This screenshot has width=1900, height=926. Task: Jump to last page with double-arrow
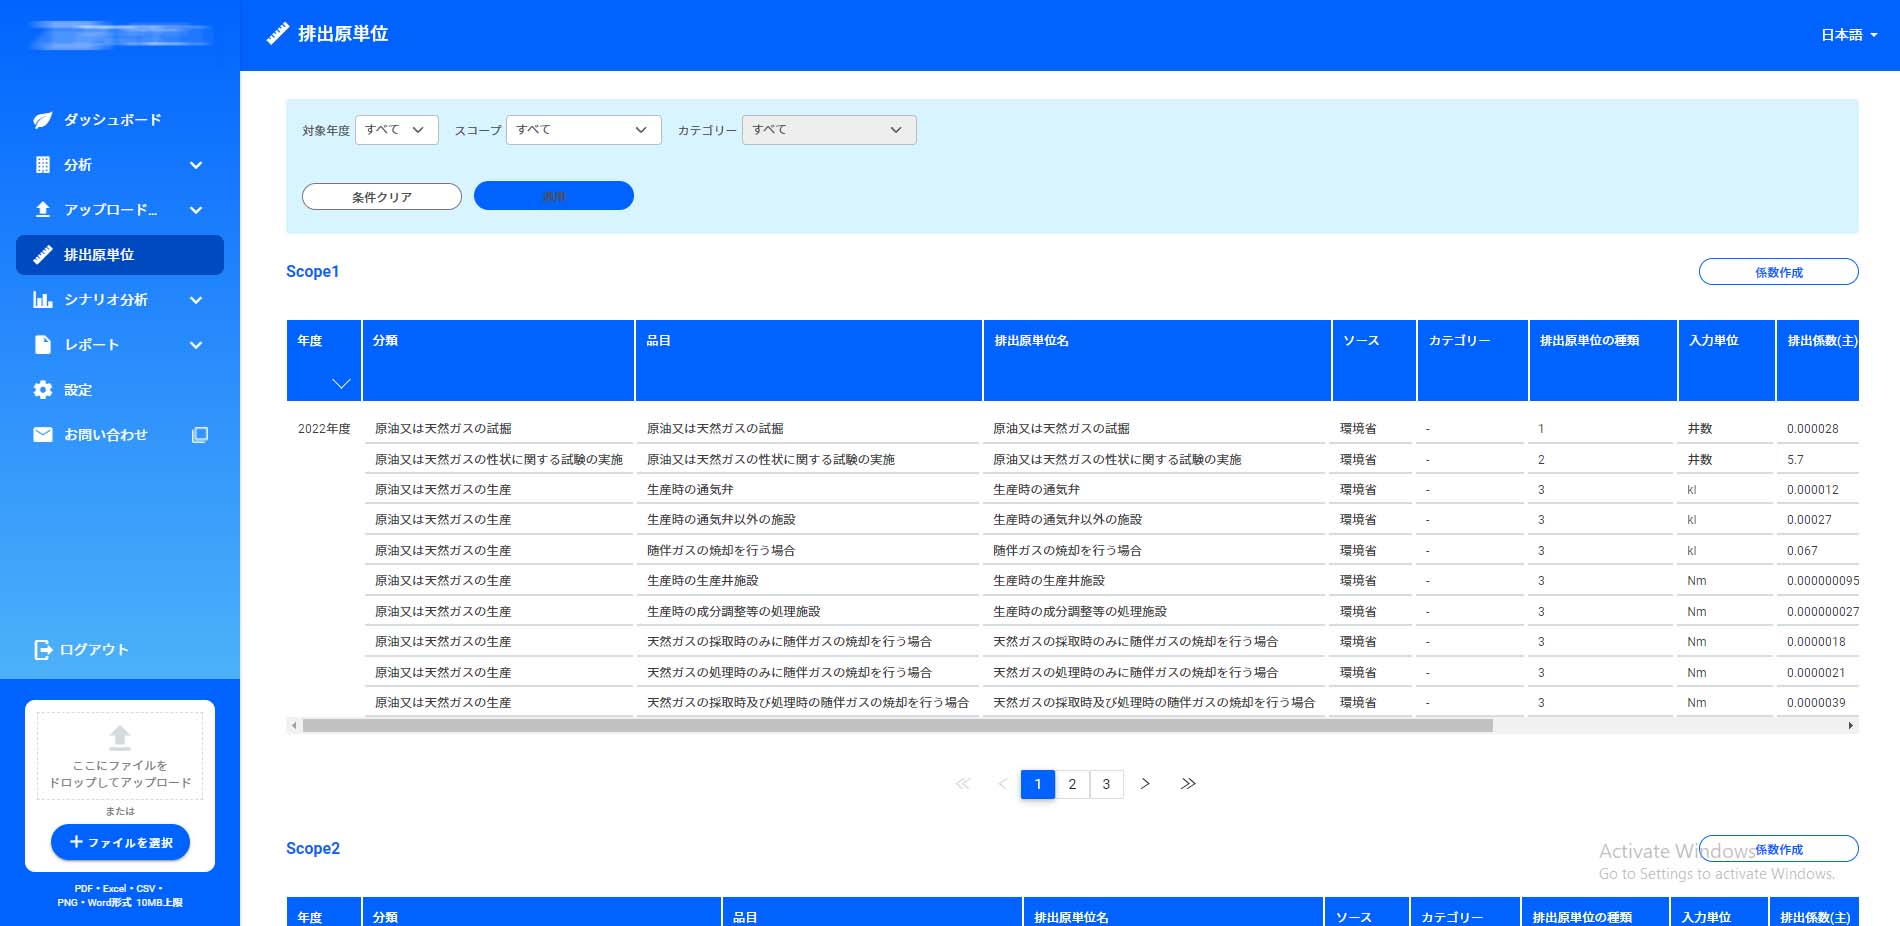click(x=1188, y=784)
